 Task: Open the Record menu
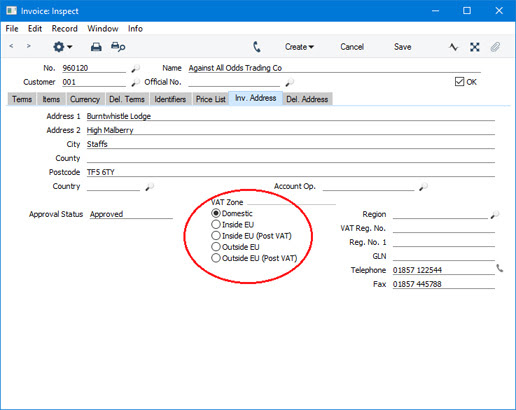[x=64, y=29]
